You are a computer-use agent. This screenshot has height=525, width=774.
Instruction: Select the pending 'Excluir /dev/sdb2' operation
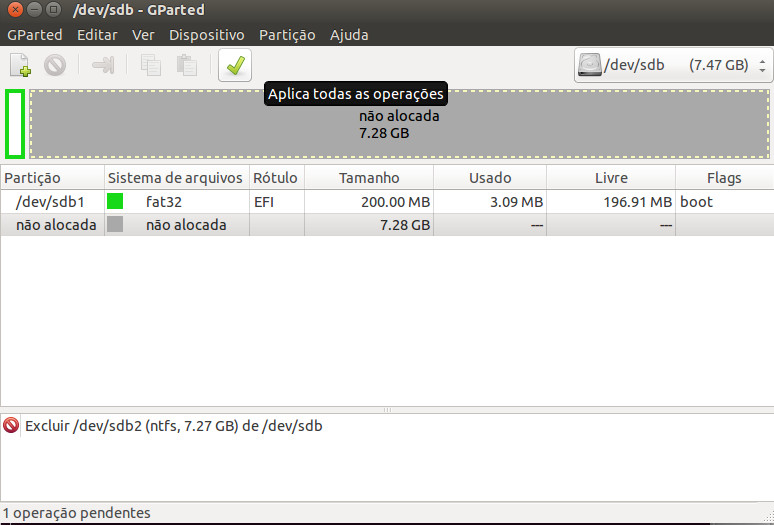coord(174,426)
